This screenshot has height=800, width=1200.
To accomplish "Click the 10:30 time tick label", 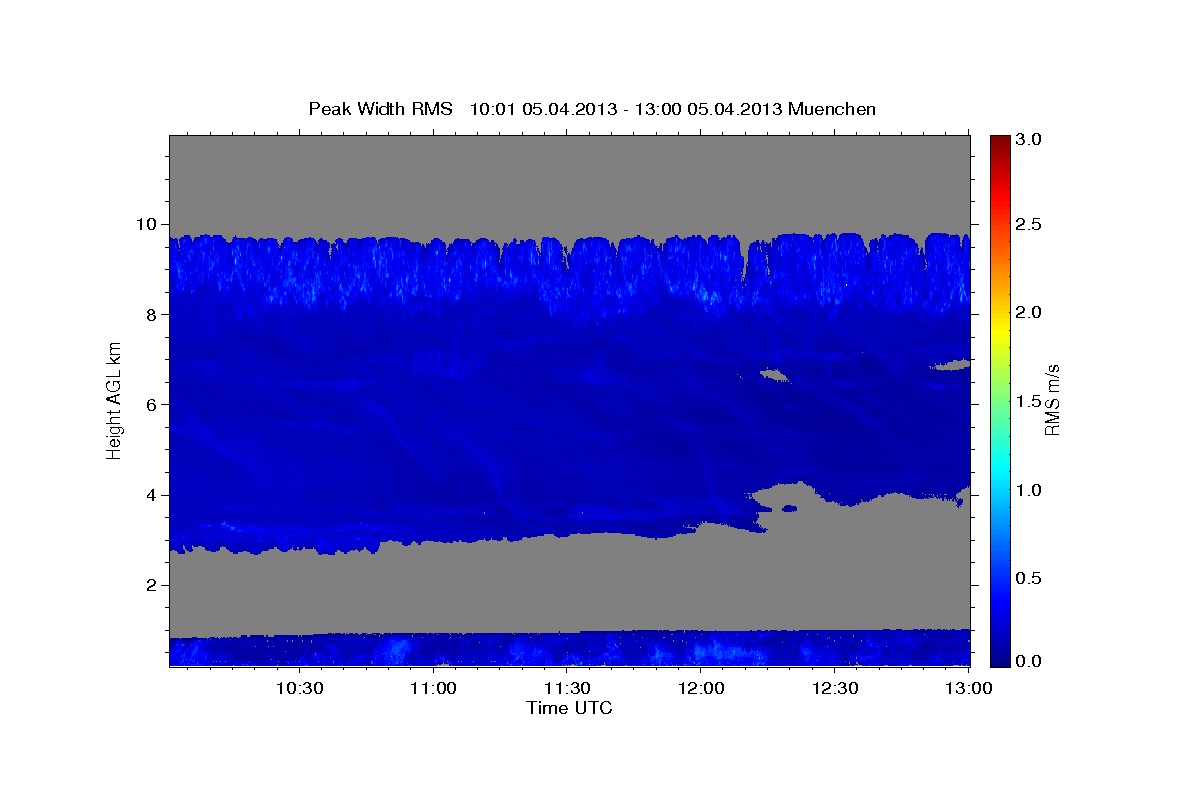I will (300, 689).
